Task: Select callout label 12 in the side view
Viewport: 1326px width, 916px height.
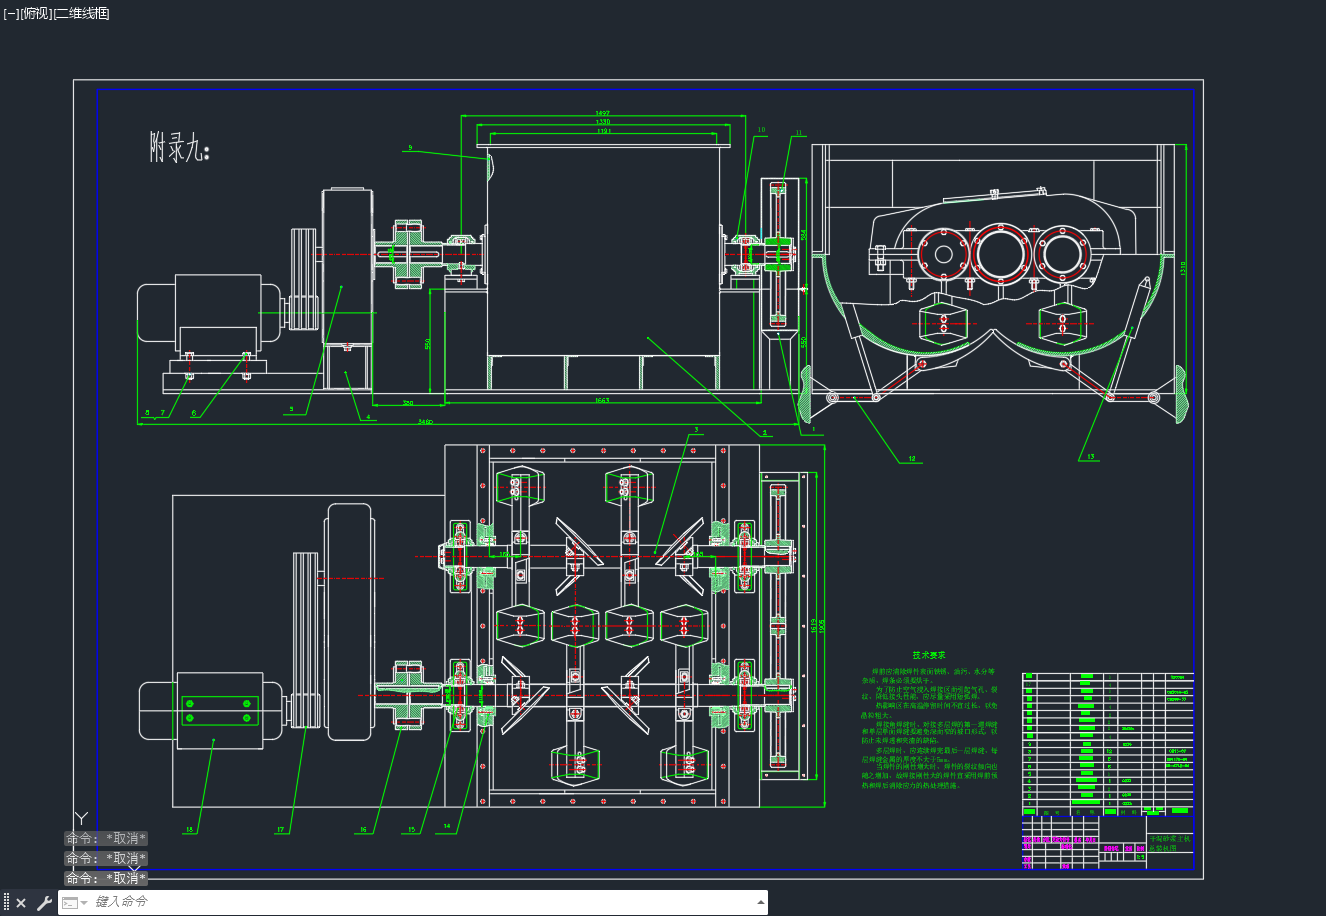Action: coord(911,460)
